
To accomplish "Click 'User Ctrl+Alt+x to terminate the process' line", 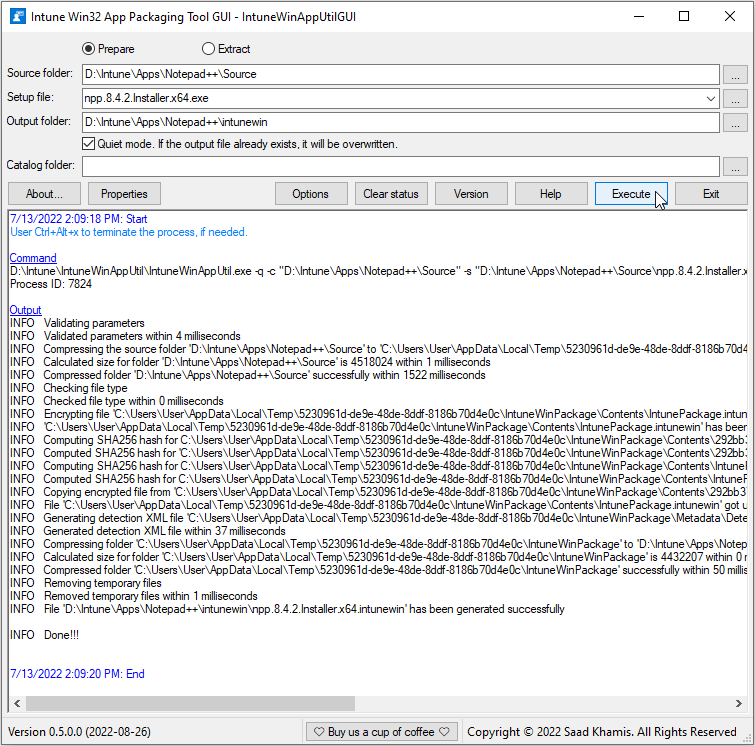I will coord(129,232).
